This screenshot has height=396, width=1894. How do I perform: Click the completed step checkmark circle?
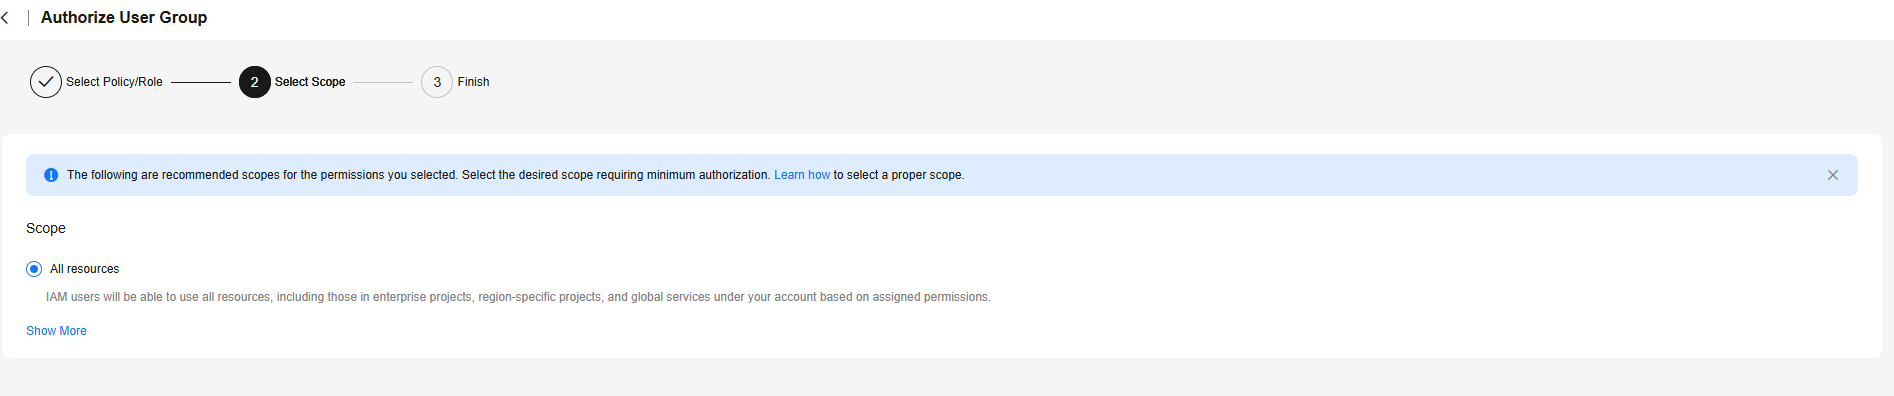point(46,82)
